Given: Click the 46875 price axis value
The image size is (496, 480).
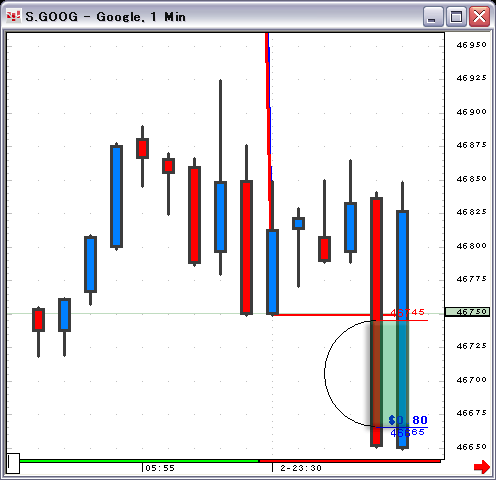Looking at the screenshot, I should click(x=471, y=145).
